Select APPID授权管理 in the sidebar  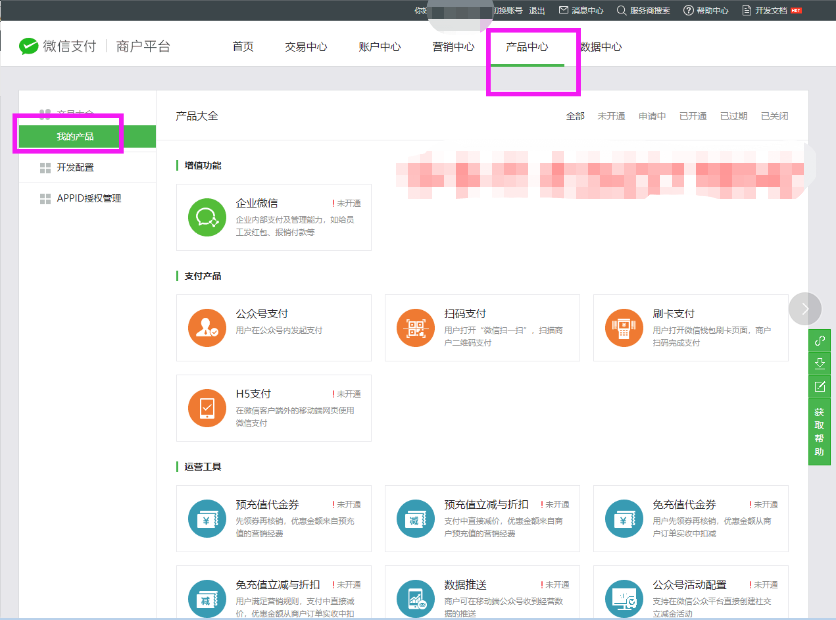click(x=89, y=198)
